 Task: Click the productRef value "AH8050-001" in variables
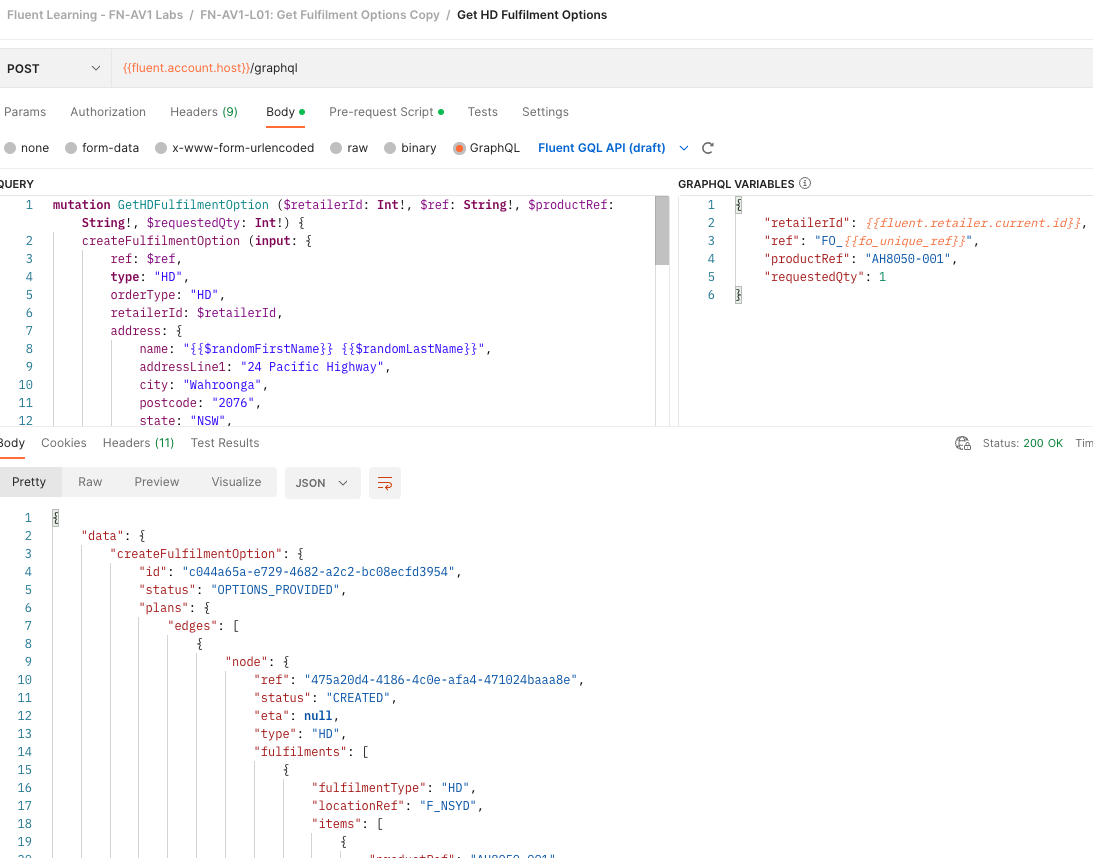pos(908,259)
